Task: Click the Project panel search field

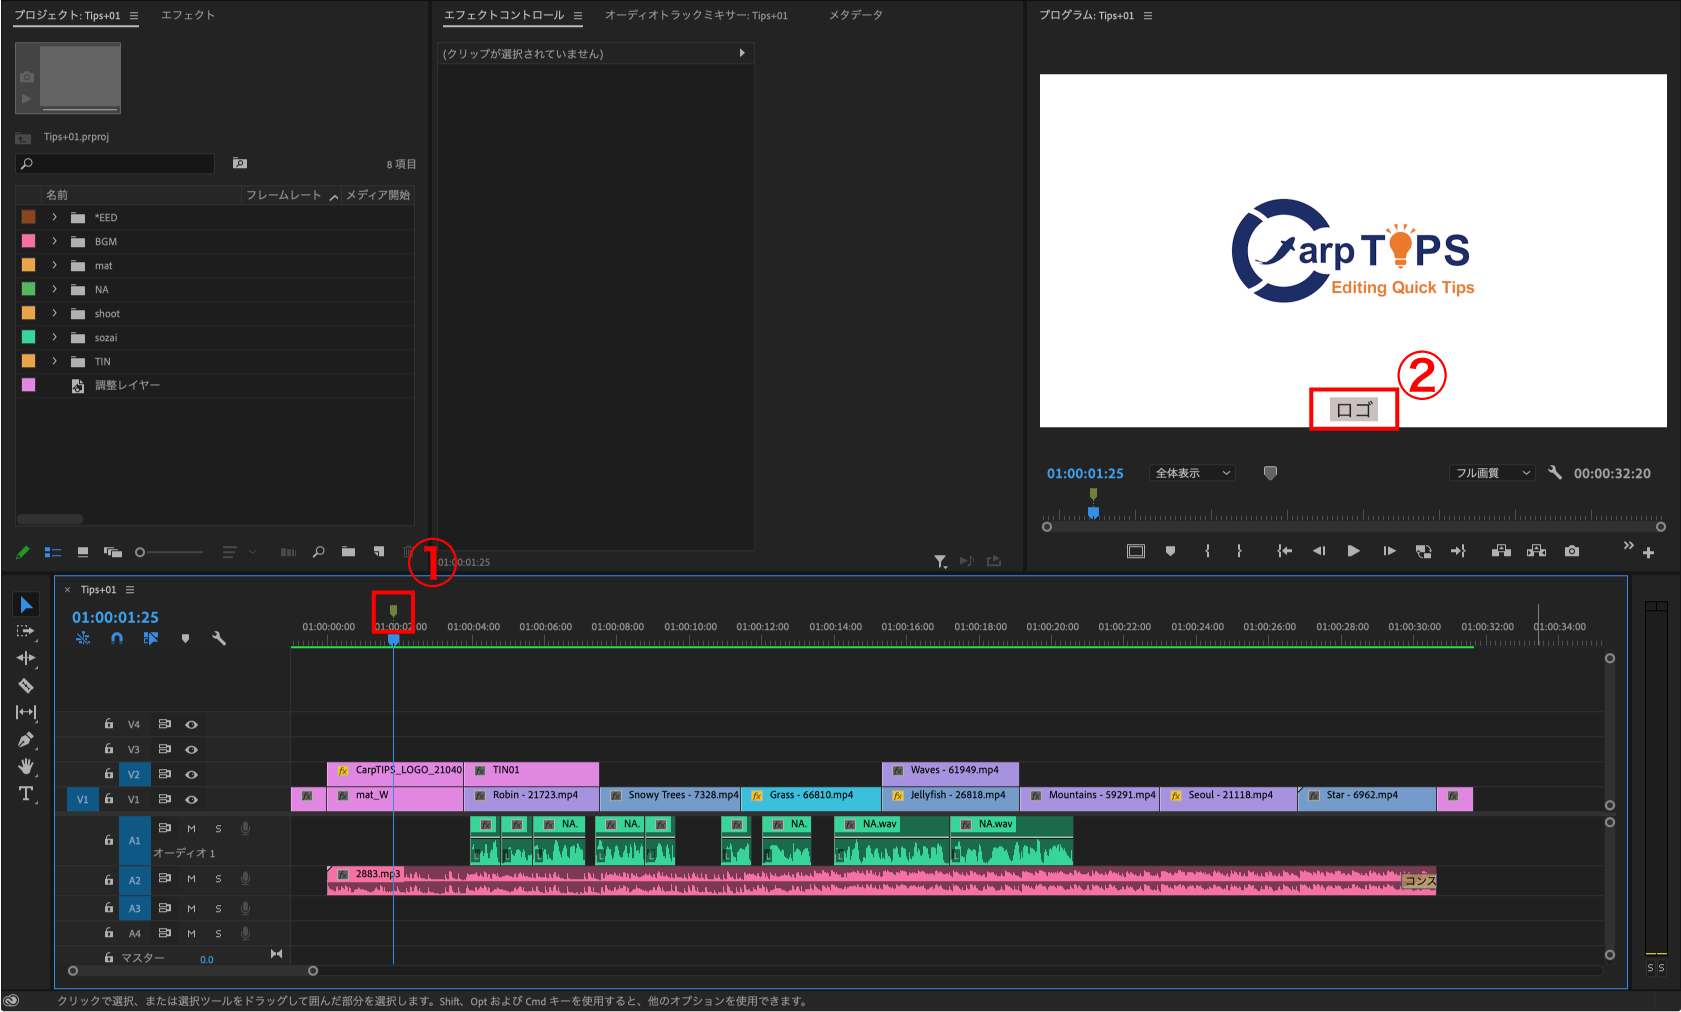Action: click(x=115, y=164)
